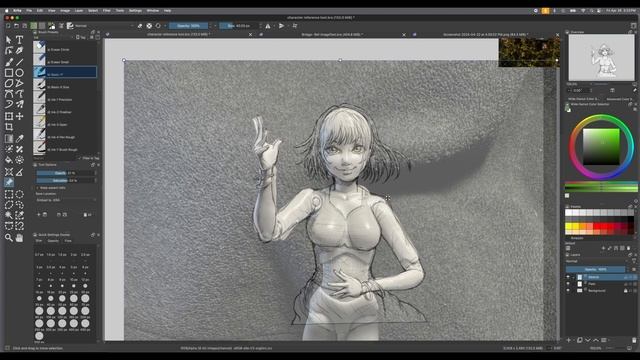Open the Settings menu
640x360 pixels.
[135, 11]
